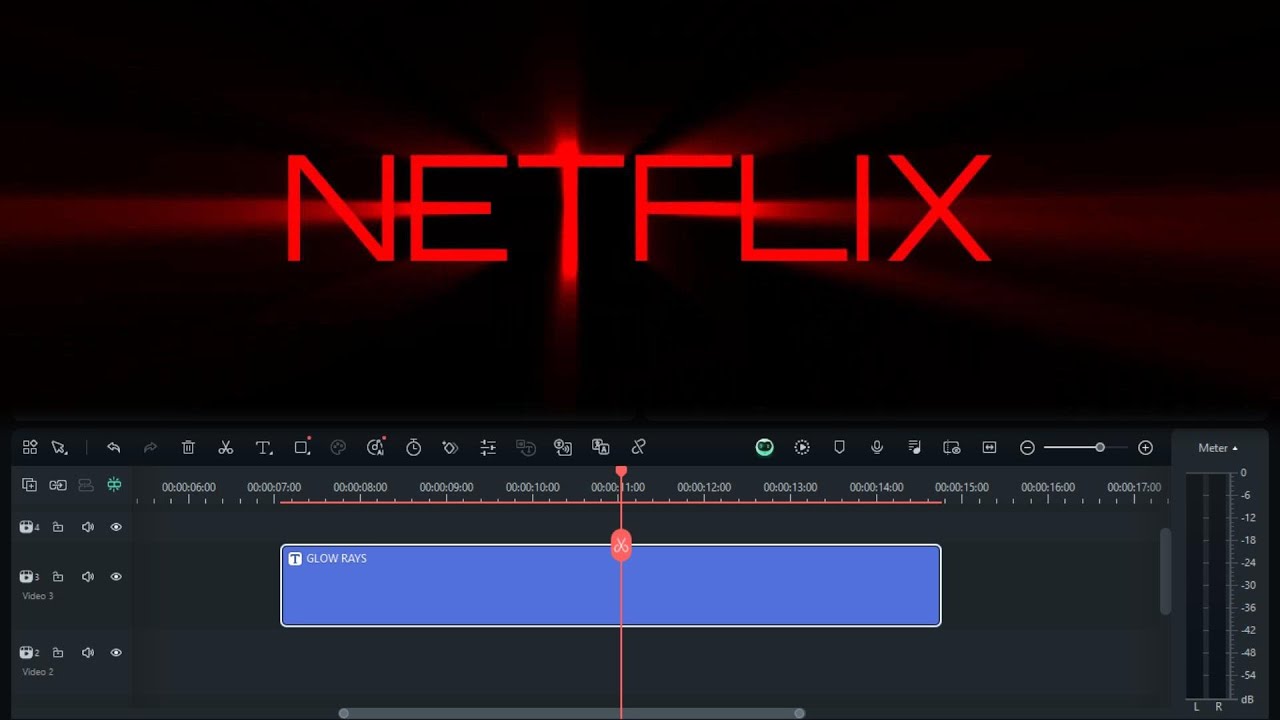Split clip using toolbar scissors icon

pyautogui.click(x=226, y=447)
